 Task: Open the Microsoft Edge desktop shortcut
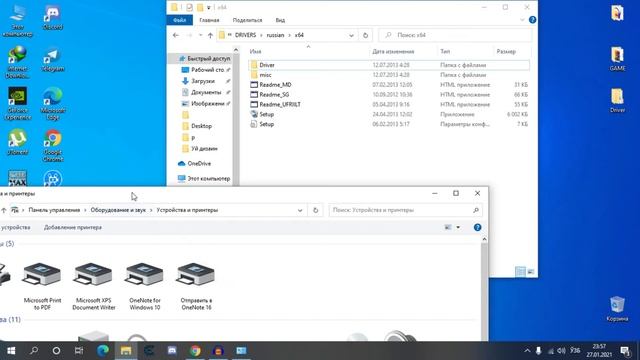point(53,104)
